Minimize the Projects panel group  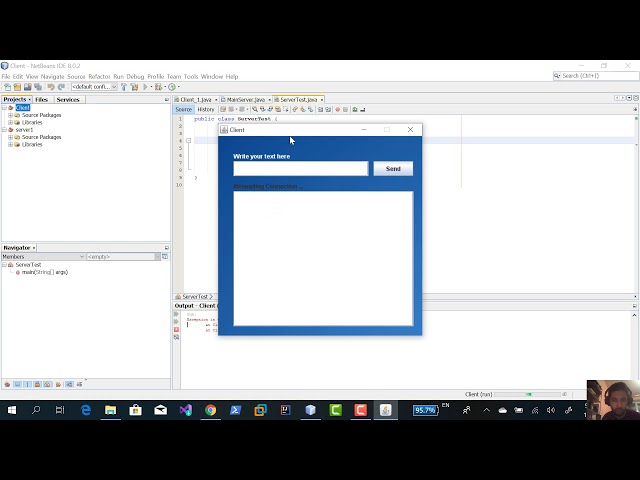point(167,100)
